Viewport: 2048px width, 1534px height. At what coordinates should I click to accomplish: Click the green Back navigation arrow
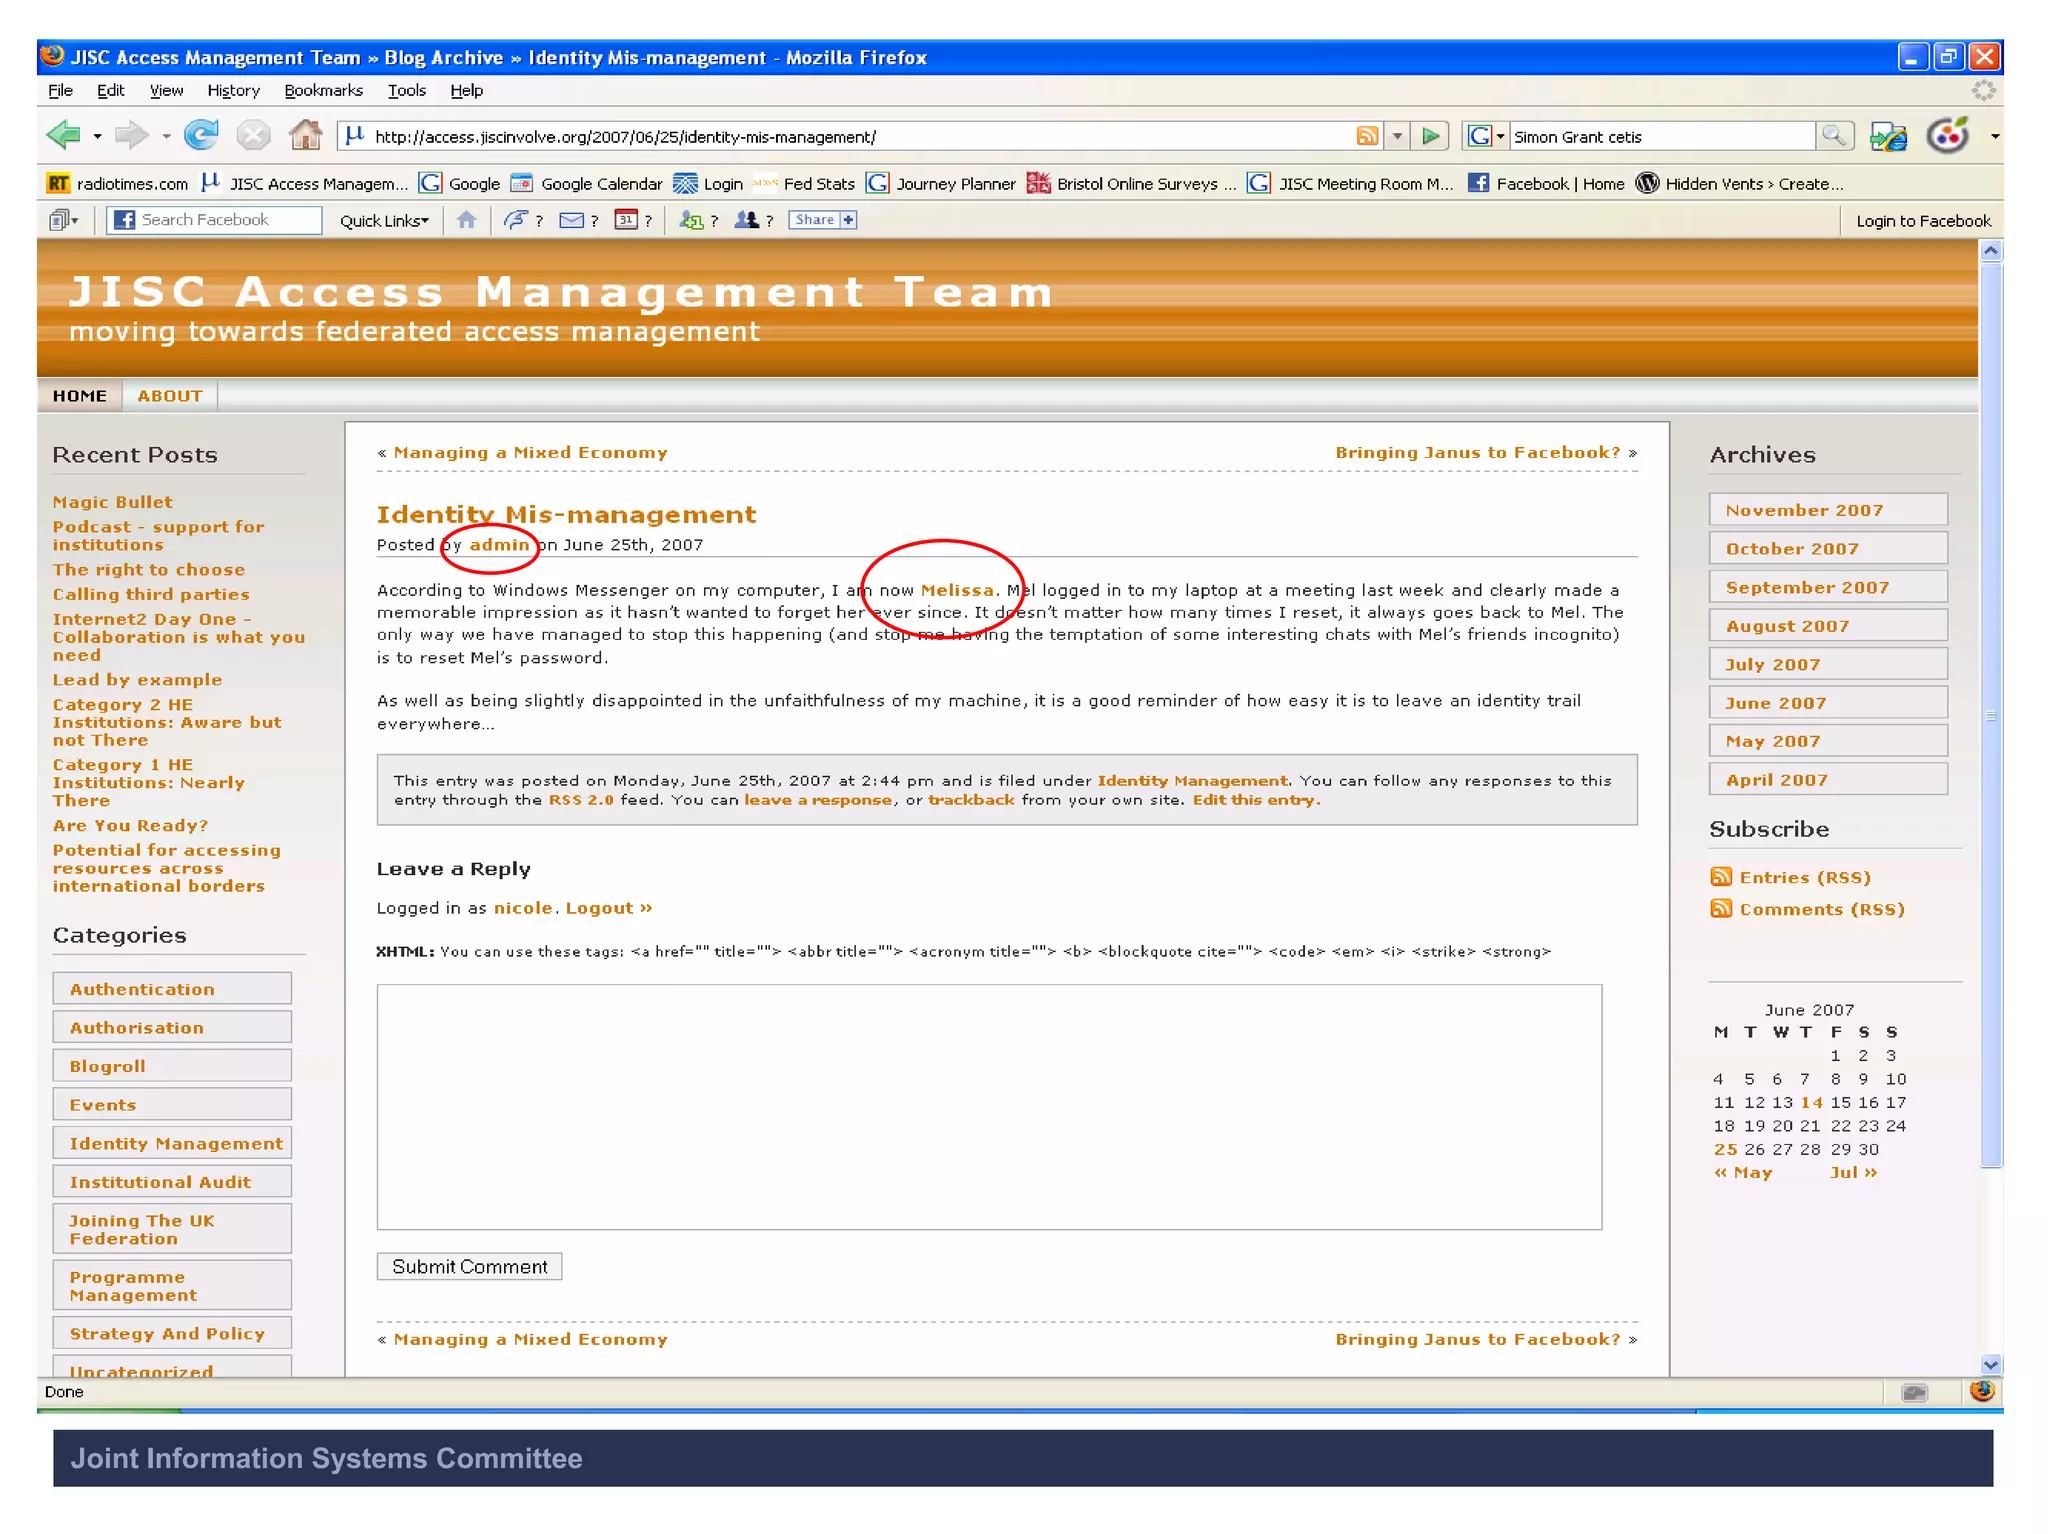[x=64, y=135]
